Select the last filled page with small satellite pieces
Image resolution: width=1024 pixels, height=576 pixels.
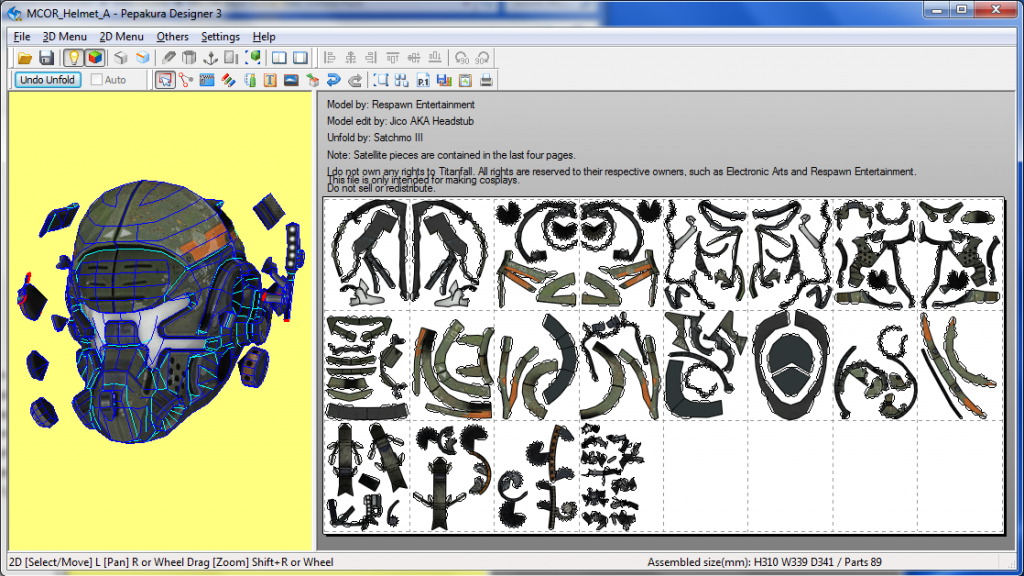point(621,477)
